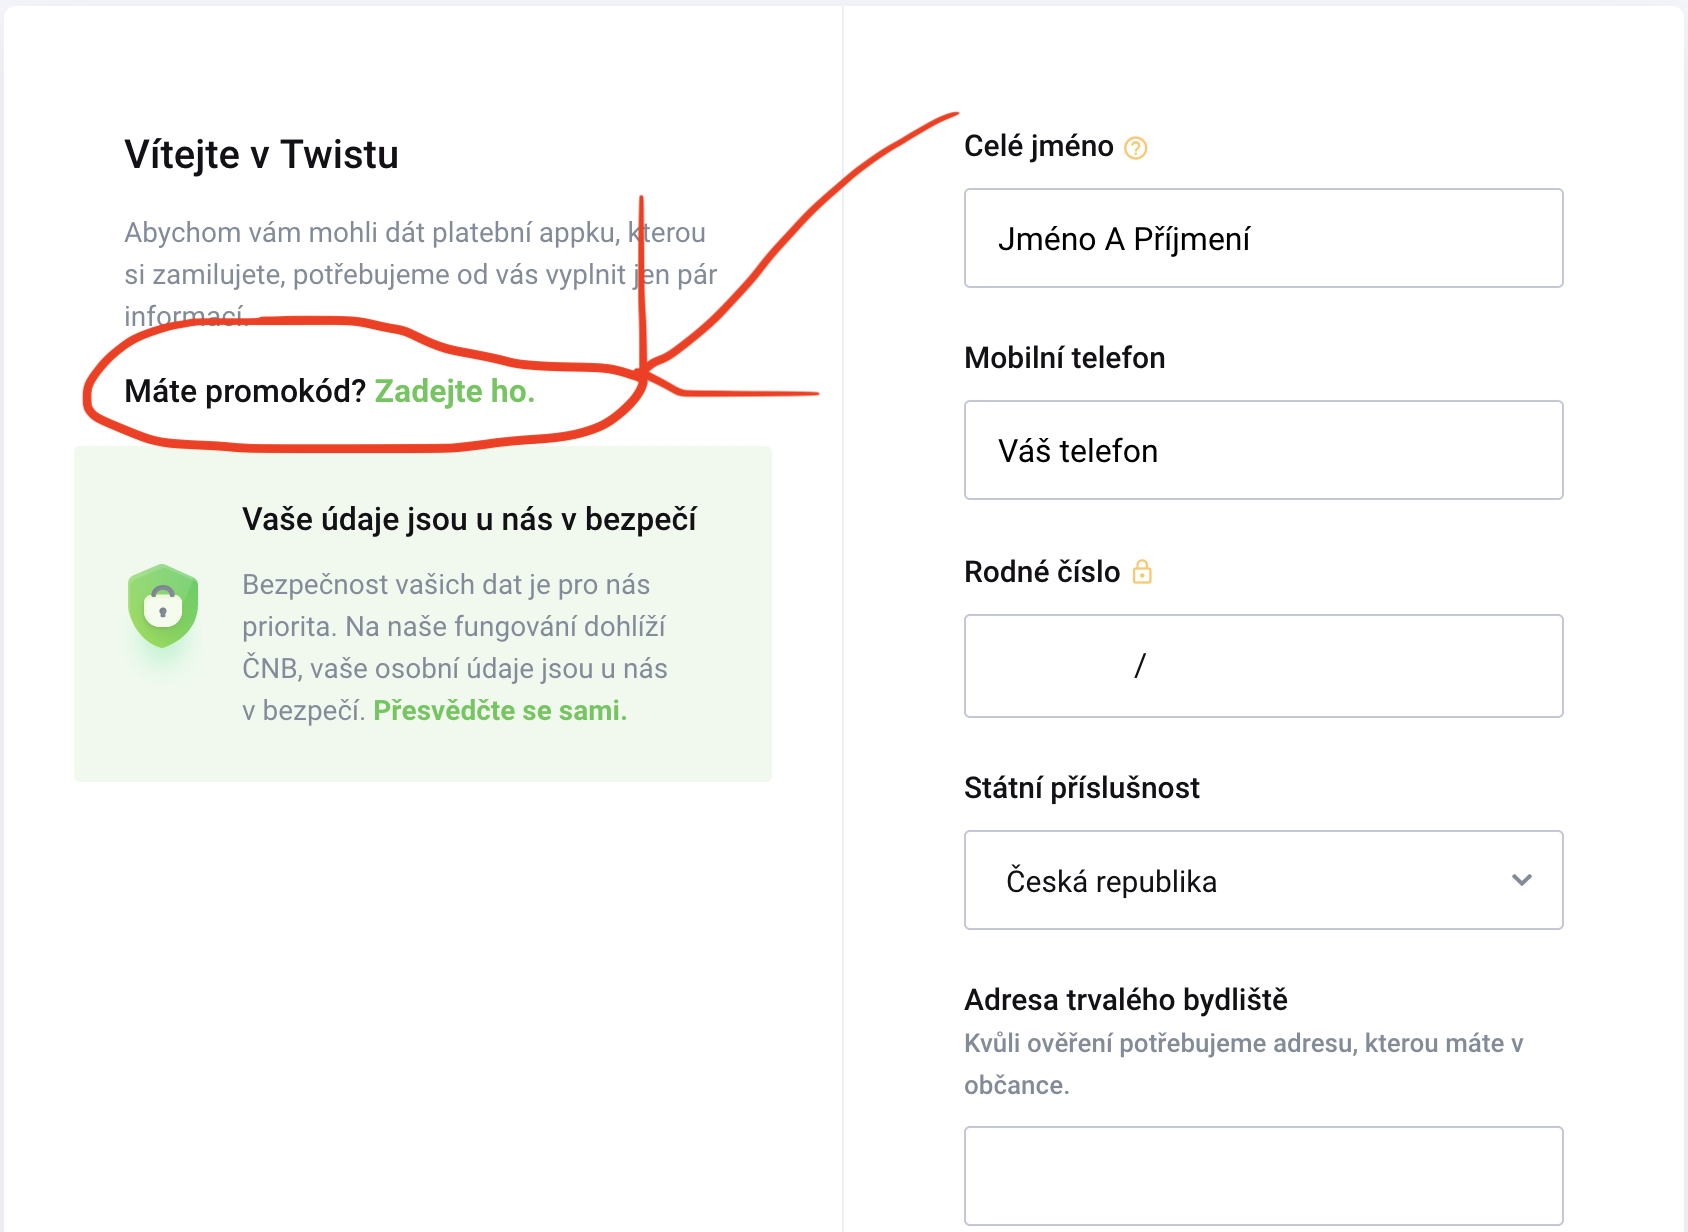Focus the permanent address input box
Viewport: 1688px width, 1232px height.
[x=1263, y=1176]
